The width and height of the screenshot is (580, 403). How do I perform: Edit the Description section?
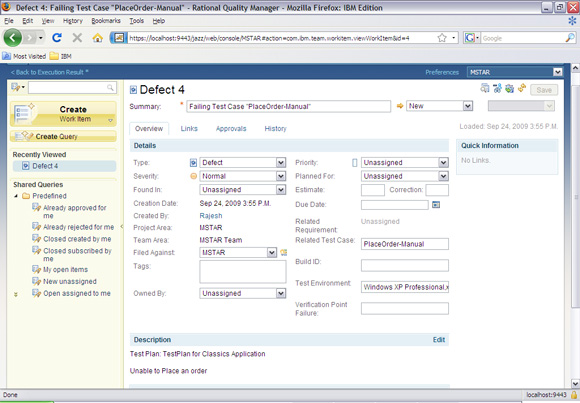click(x=439, y=339)
